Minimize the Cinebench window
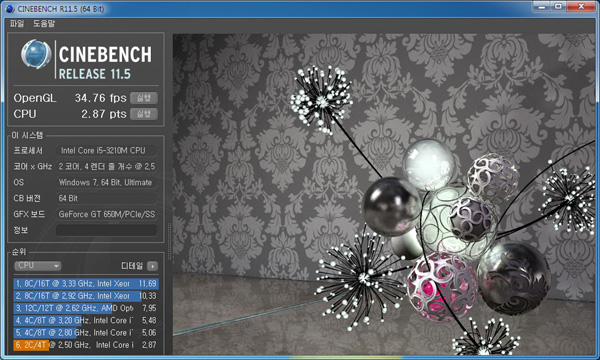 [541, 7]
